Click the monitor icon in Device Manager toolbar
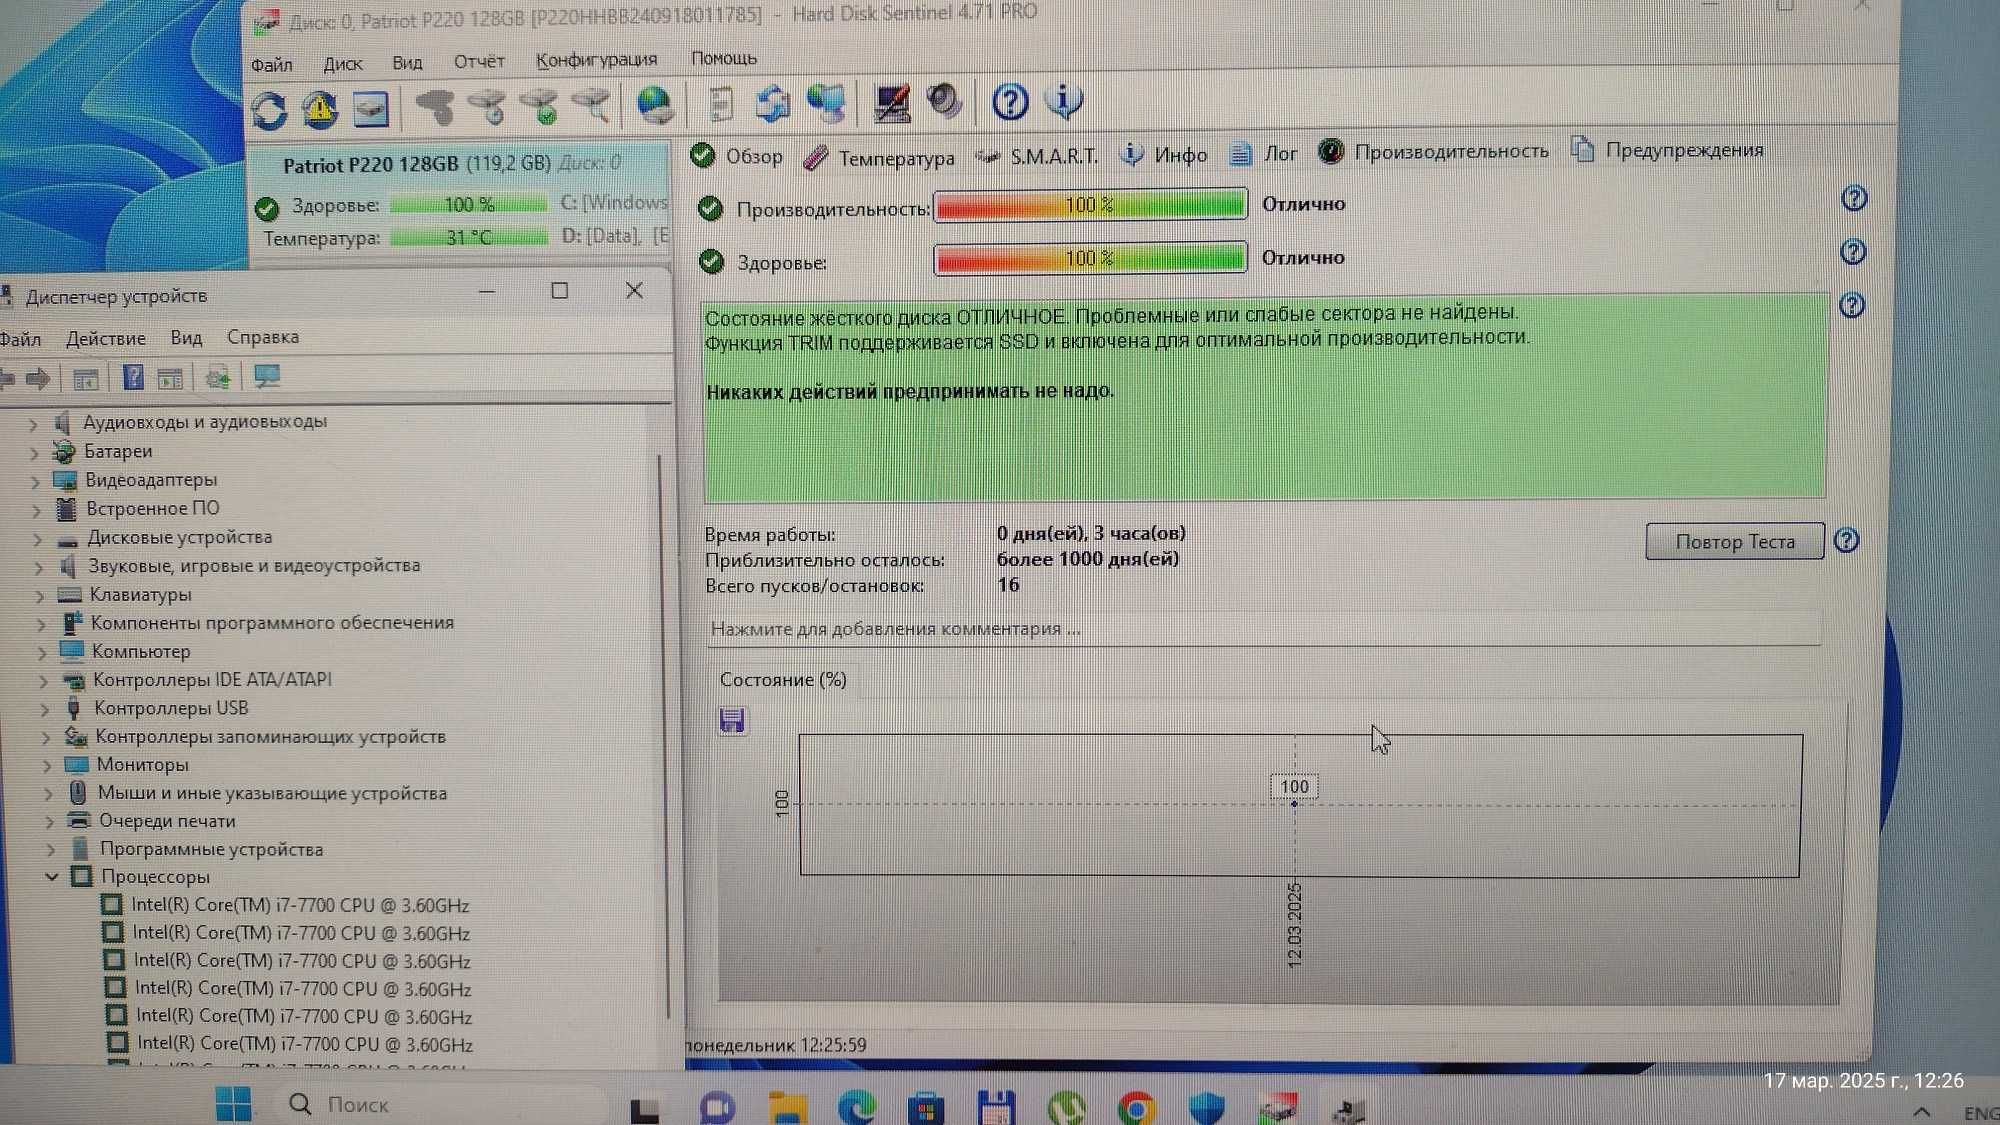 tap(267, 376)
